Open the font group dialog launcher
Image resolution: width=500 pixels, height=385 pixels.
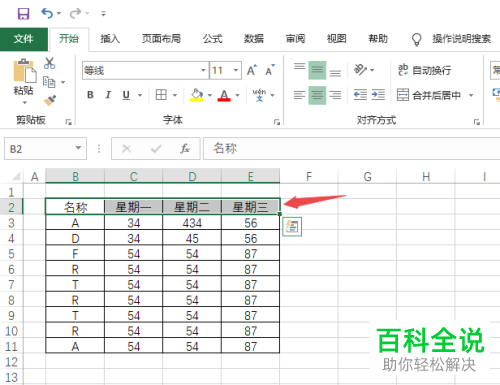coord(277,122)
